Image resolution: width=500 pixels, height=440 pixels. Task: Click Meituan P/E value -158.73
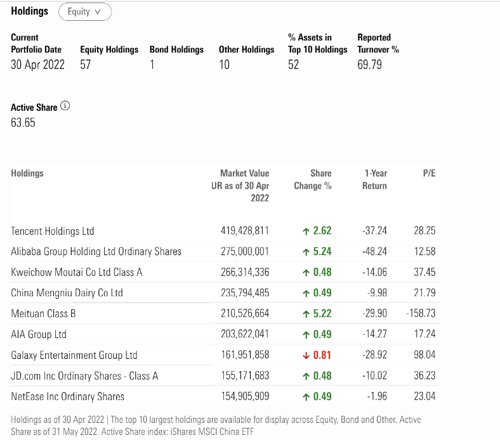point(421,313)
